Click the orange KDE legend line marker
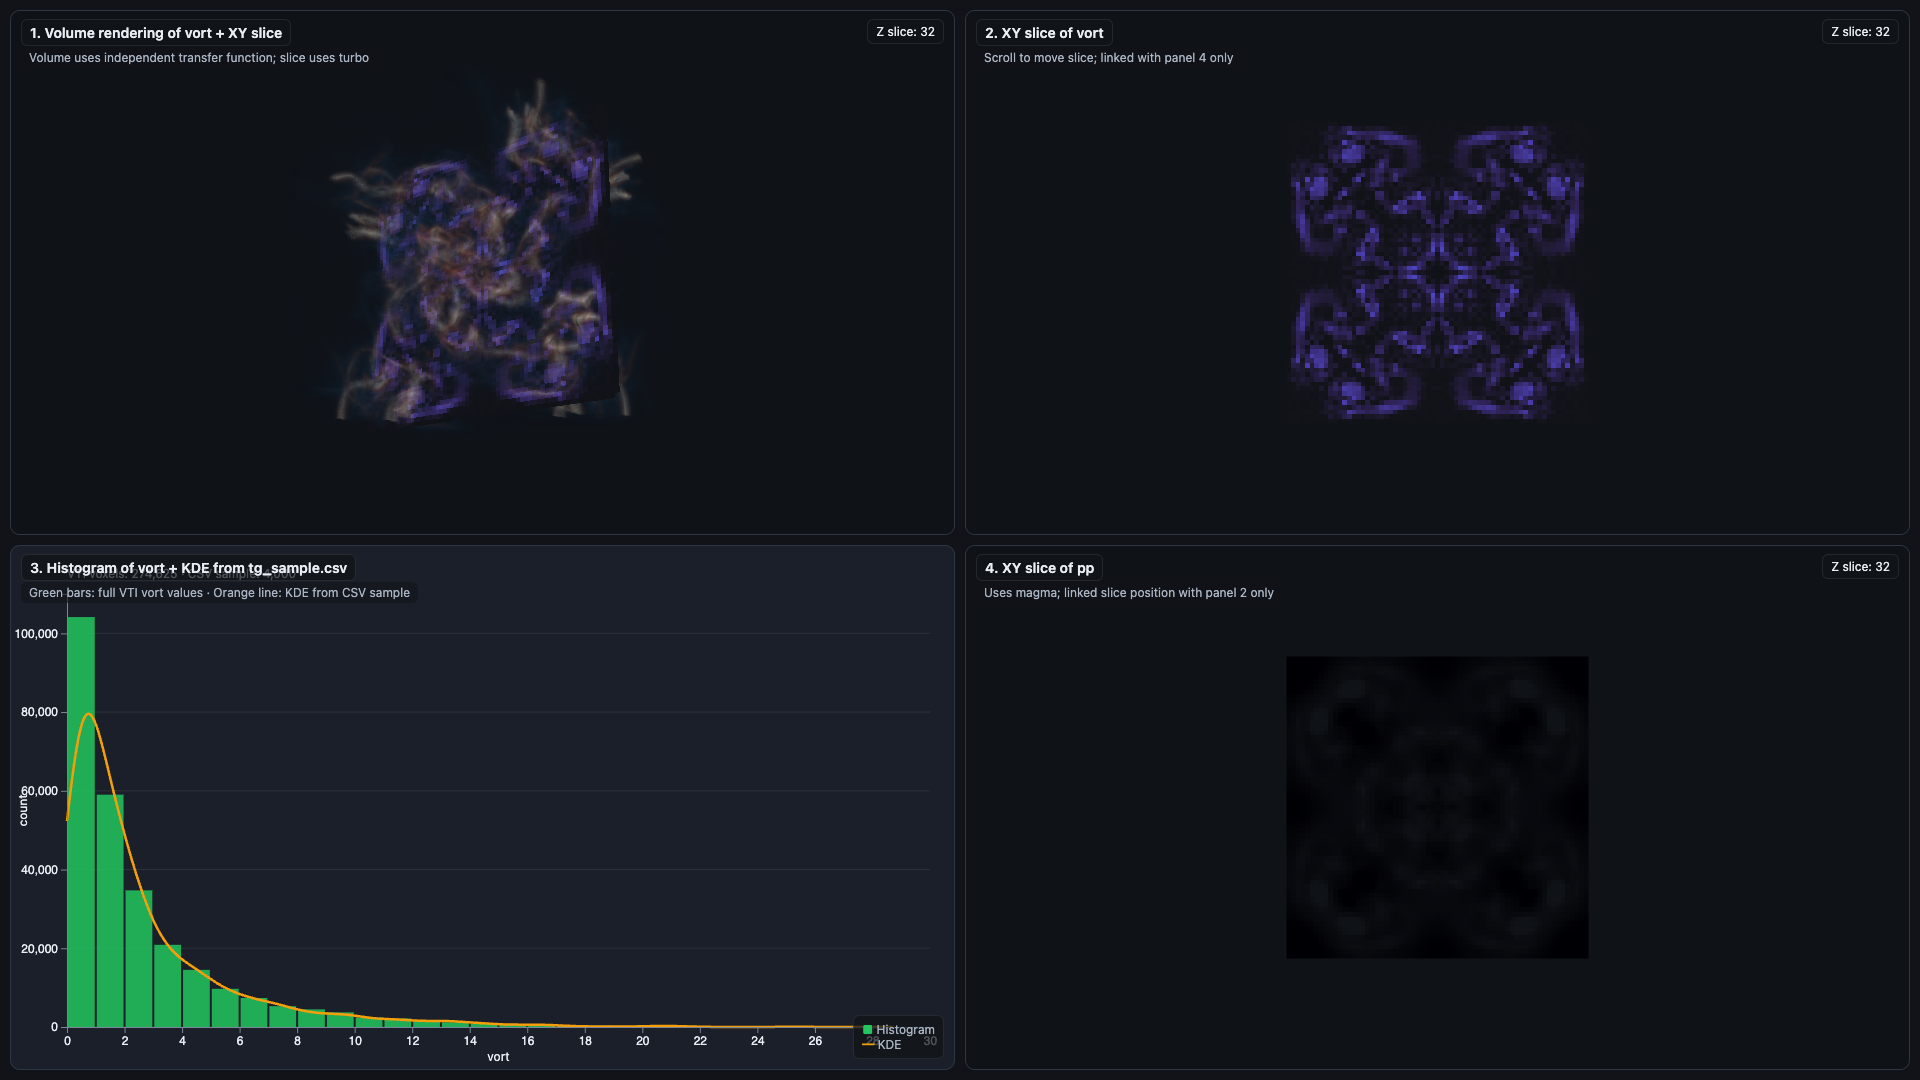This screenshot has width=1920, height=1080. (x=868, y=1044)
